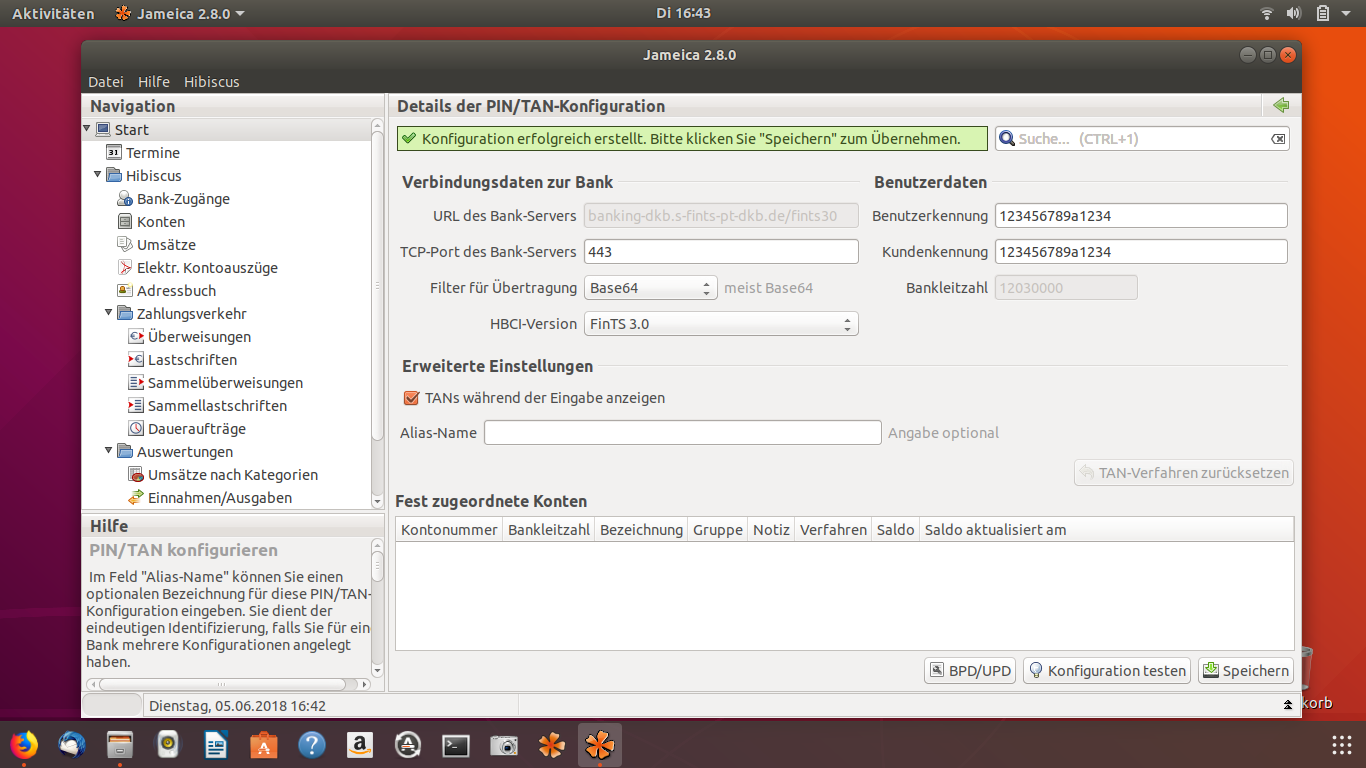
Task: Open Rhythmbox in the dock
Action: (x=168, y=745)
